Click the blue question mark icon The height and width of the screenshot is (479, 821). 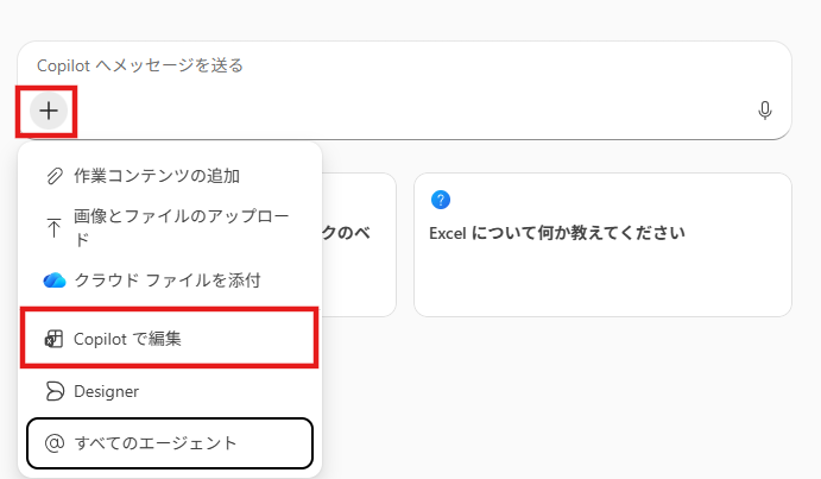(x=440, y=200)
